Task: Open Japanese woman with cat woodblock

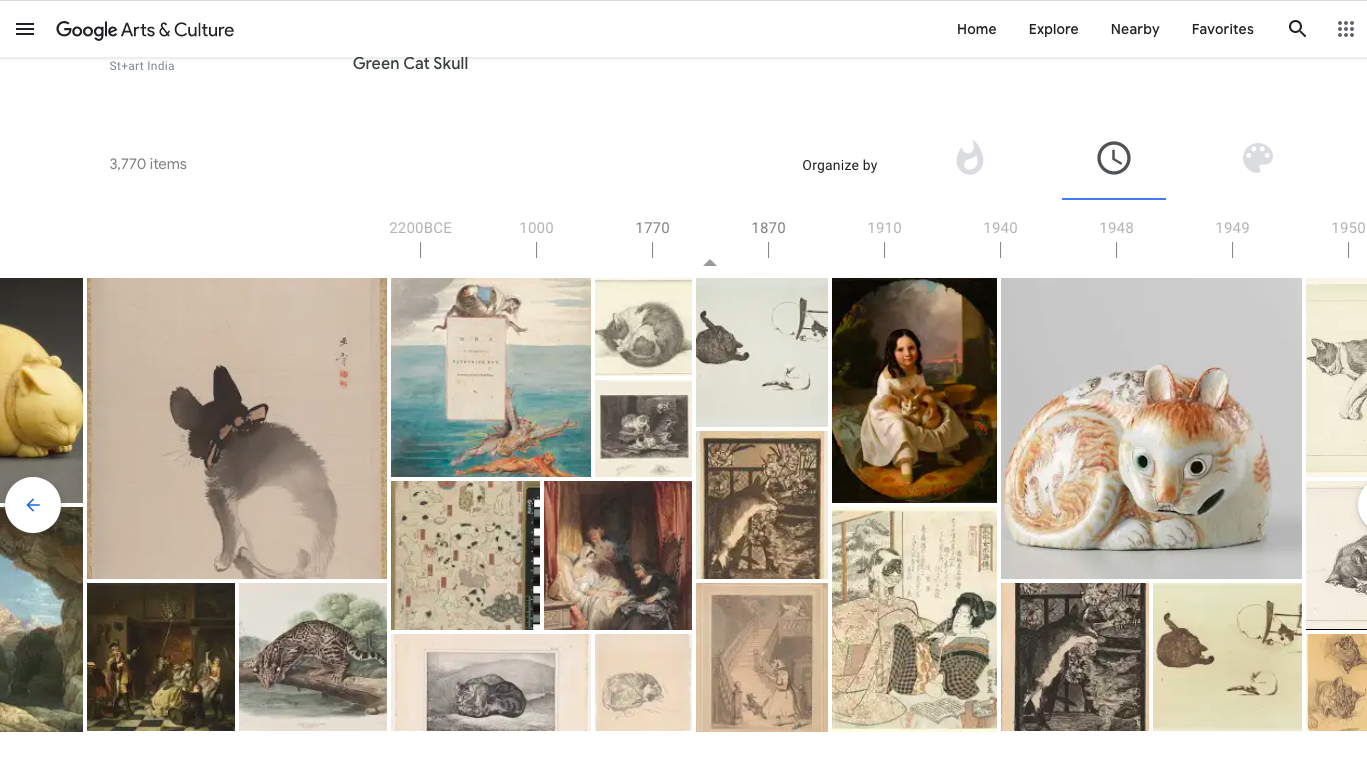Action: click(x=914, y=619)
